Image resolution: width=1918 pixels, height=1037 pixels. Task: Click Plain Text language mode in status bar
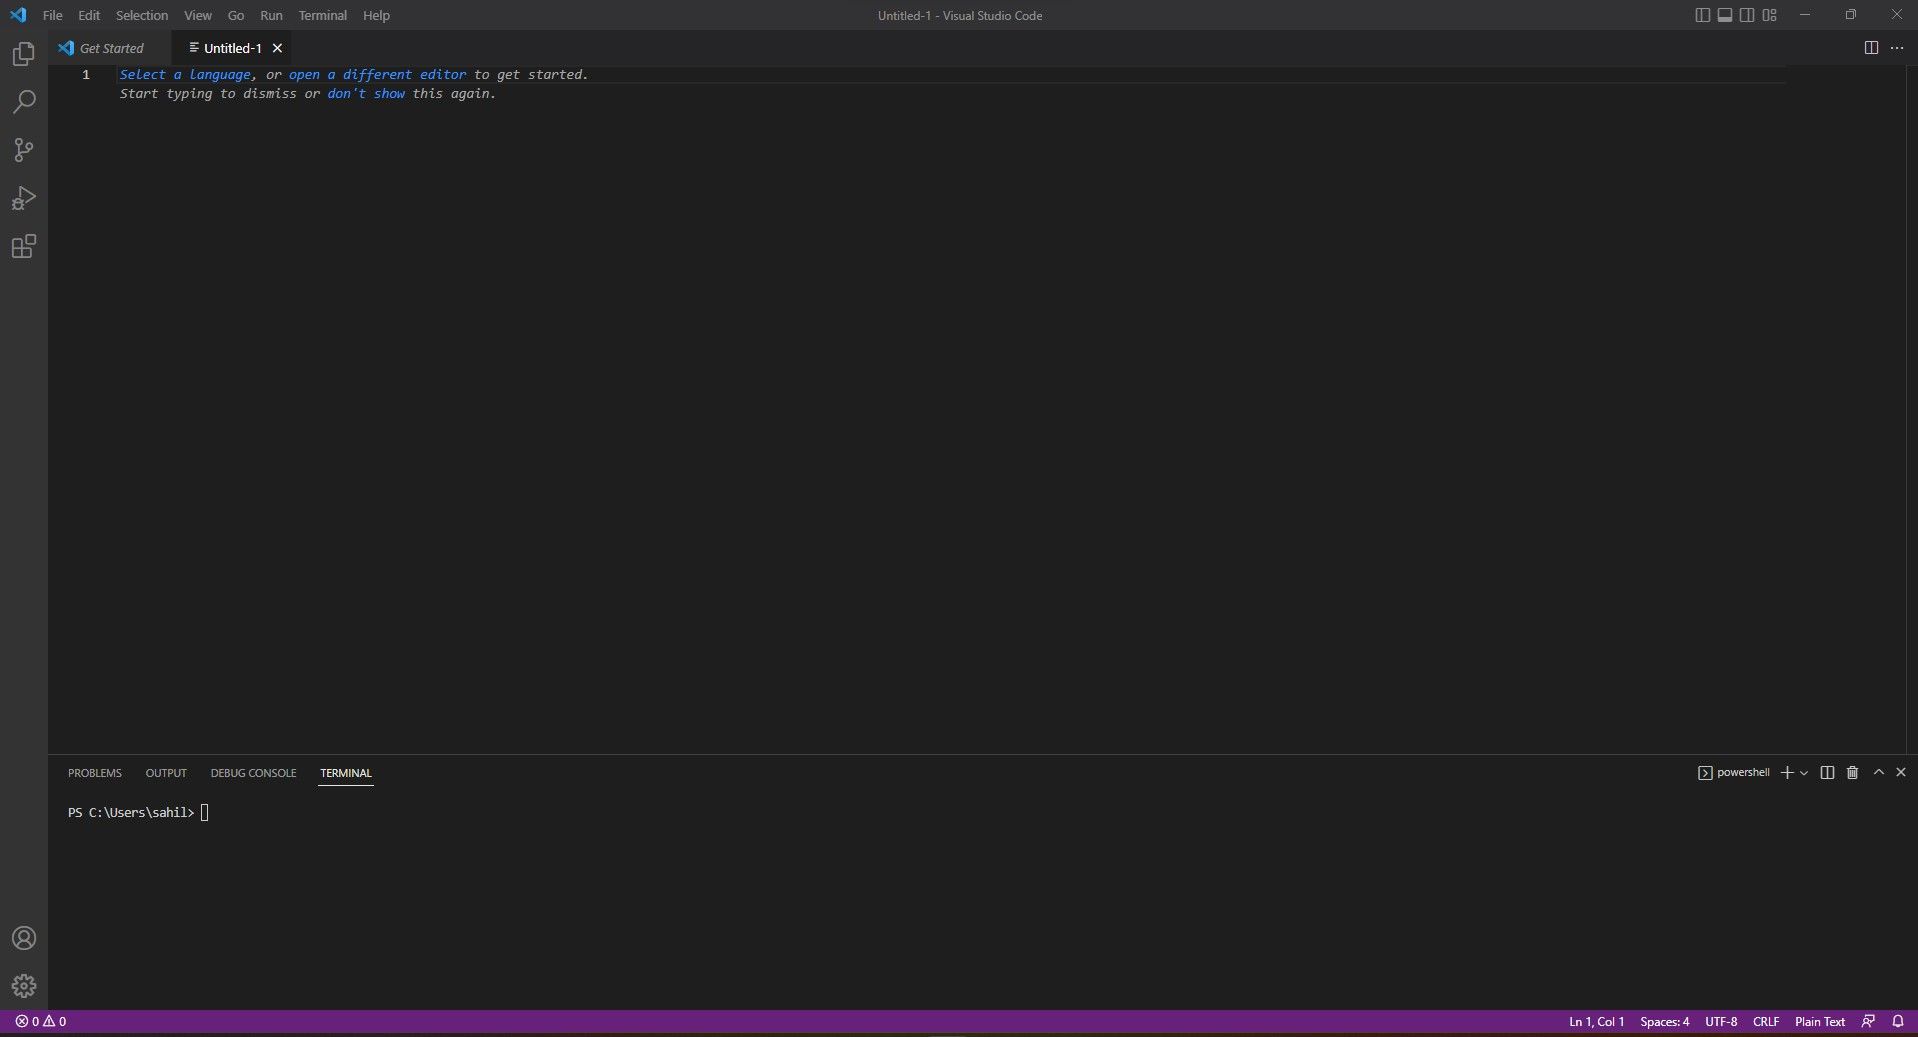tap(1819, 1021)
